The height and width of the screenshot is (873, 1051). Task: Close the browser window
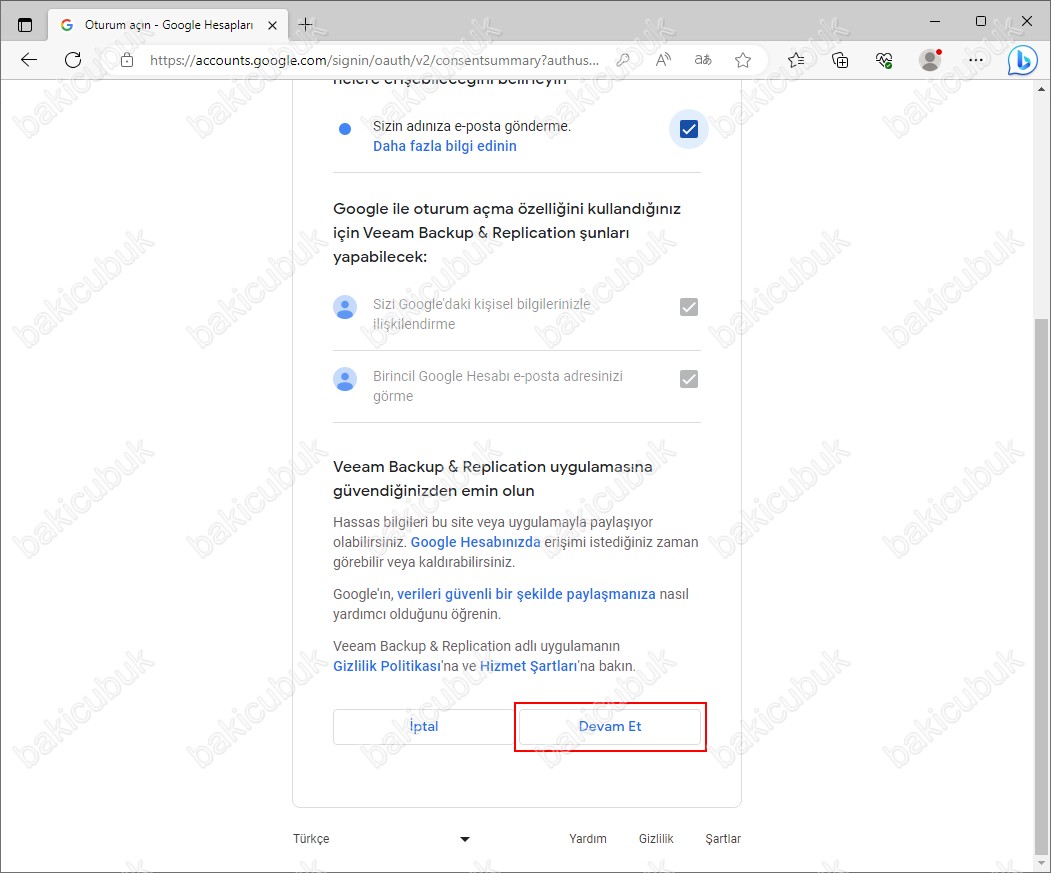tap(1026, 21)
